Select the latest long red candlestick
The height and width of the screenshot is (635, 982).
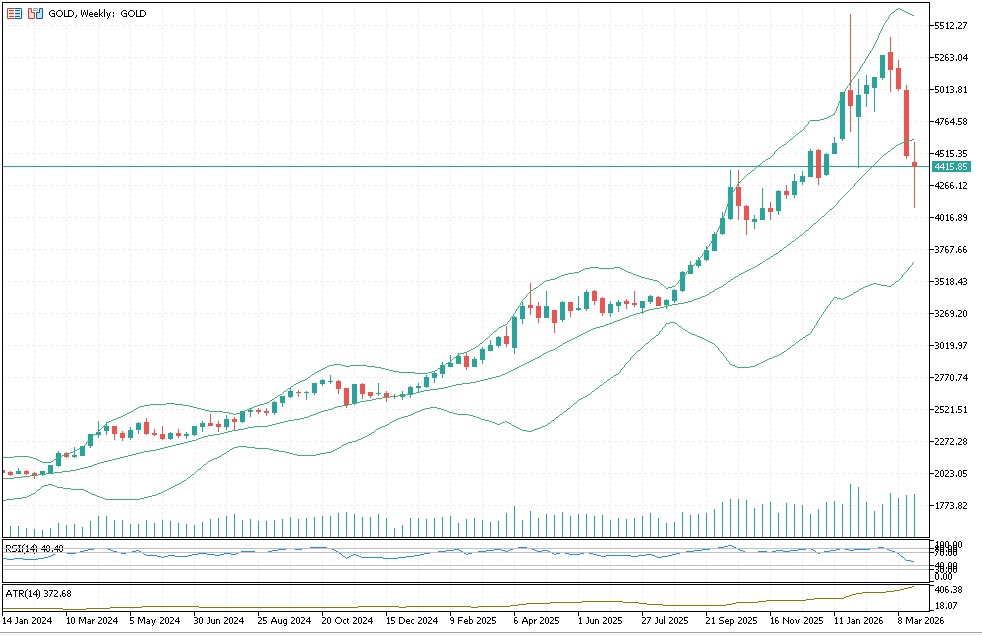[905, 120]
